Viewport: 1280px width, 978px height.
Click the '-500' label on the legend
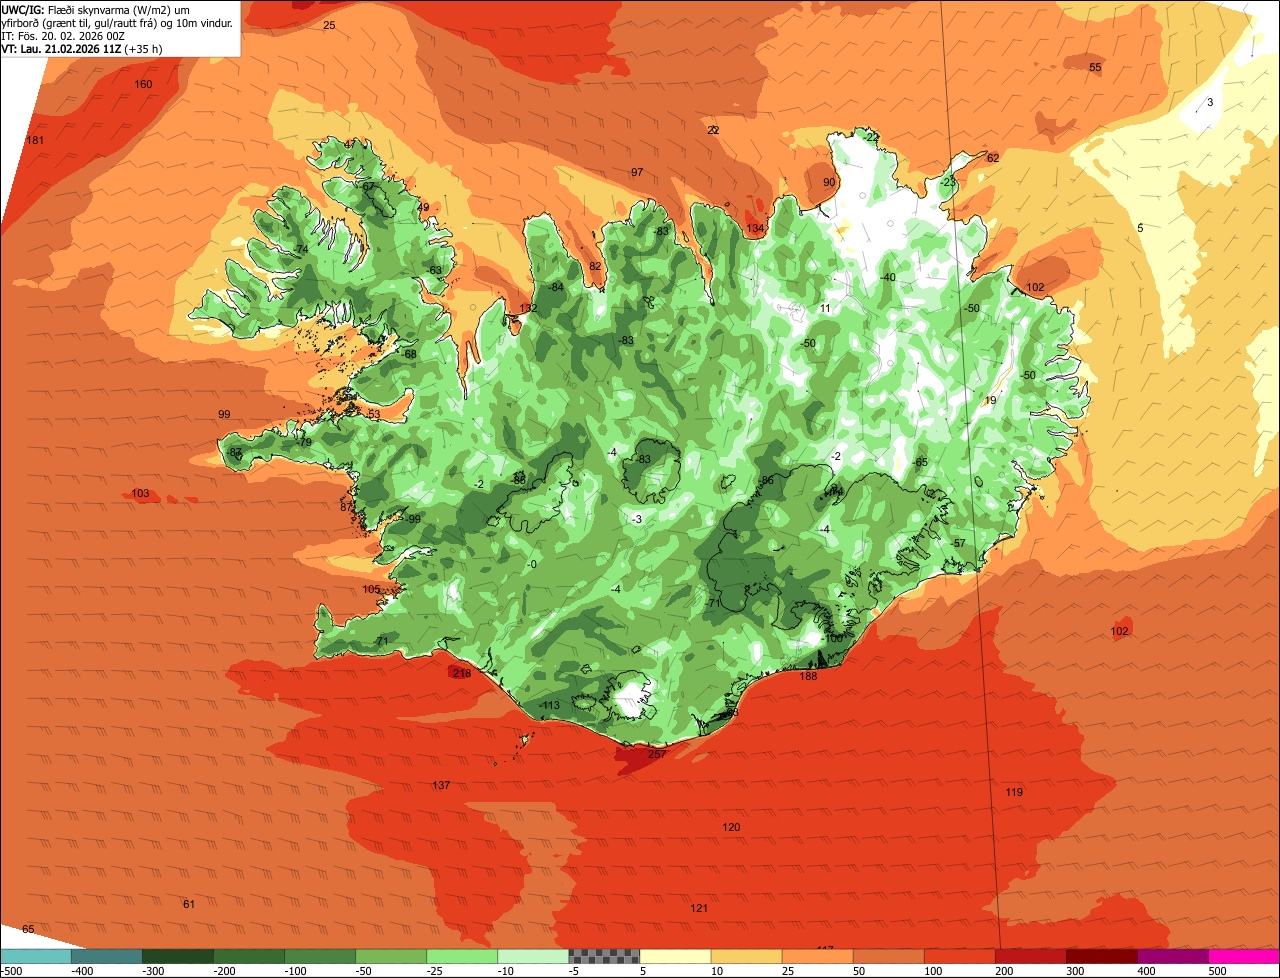tap(12, 971)
